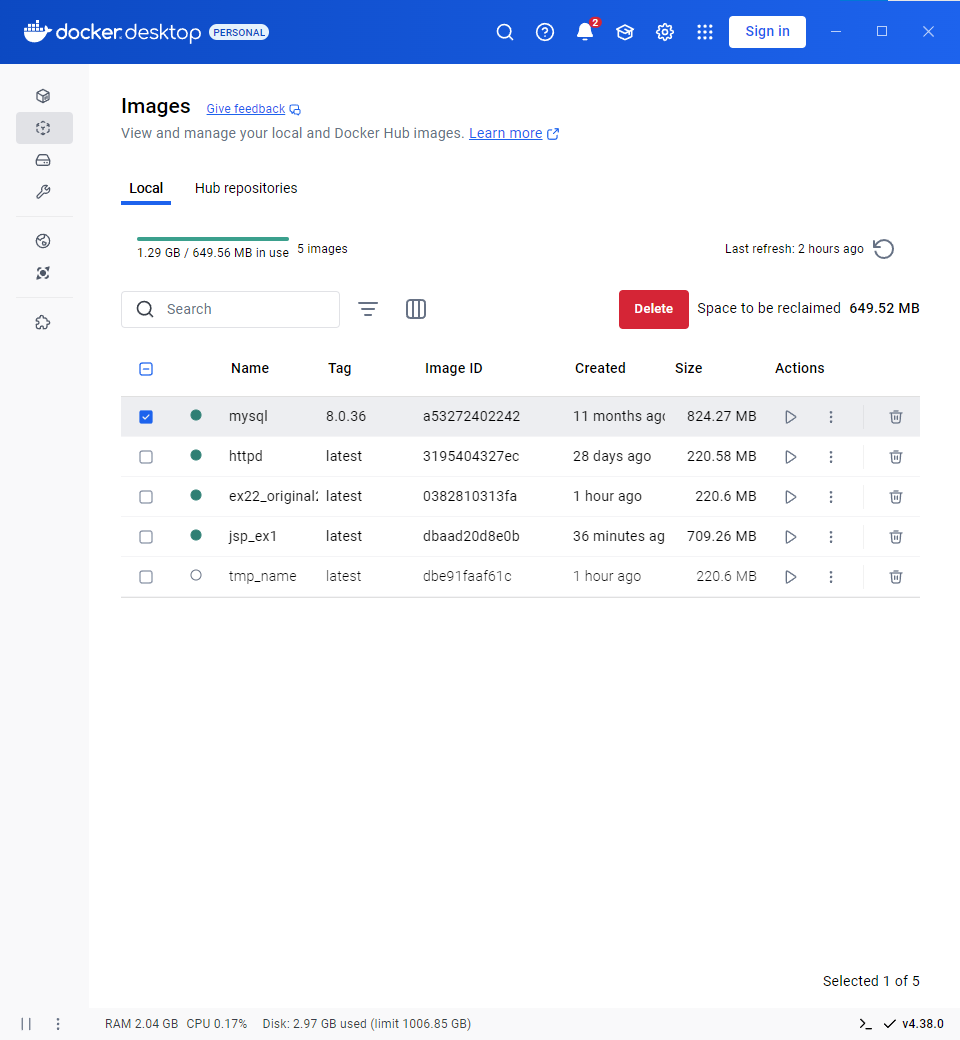Click the v4.38.0 version indicator
The image size is (960, 1040).
(x=922, y=1023)
